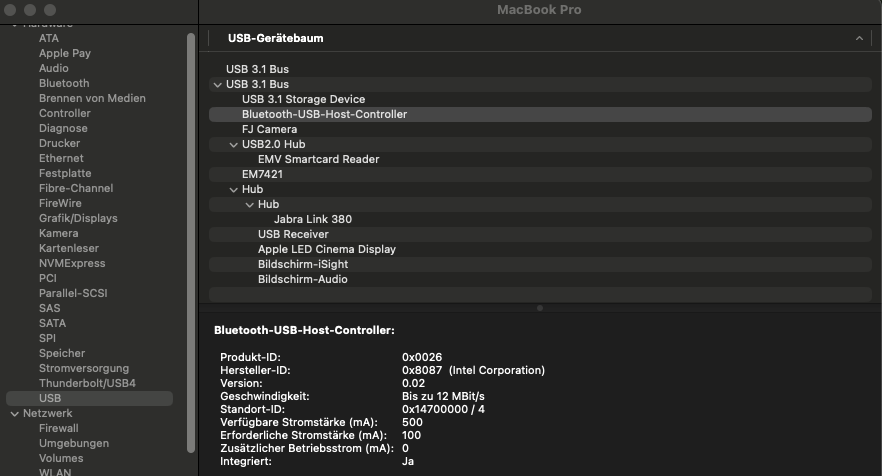882x476 pixels.
Task: Click the split-pane divider handle
Action: (540, 308)
